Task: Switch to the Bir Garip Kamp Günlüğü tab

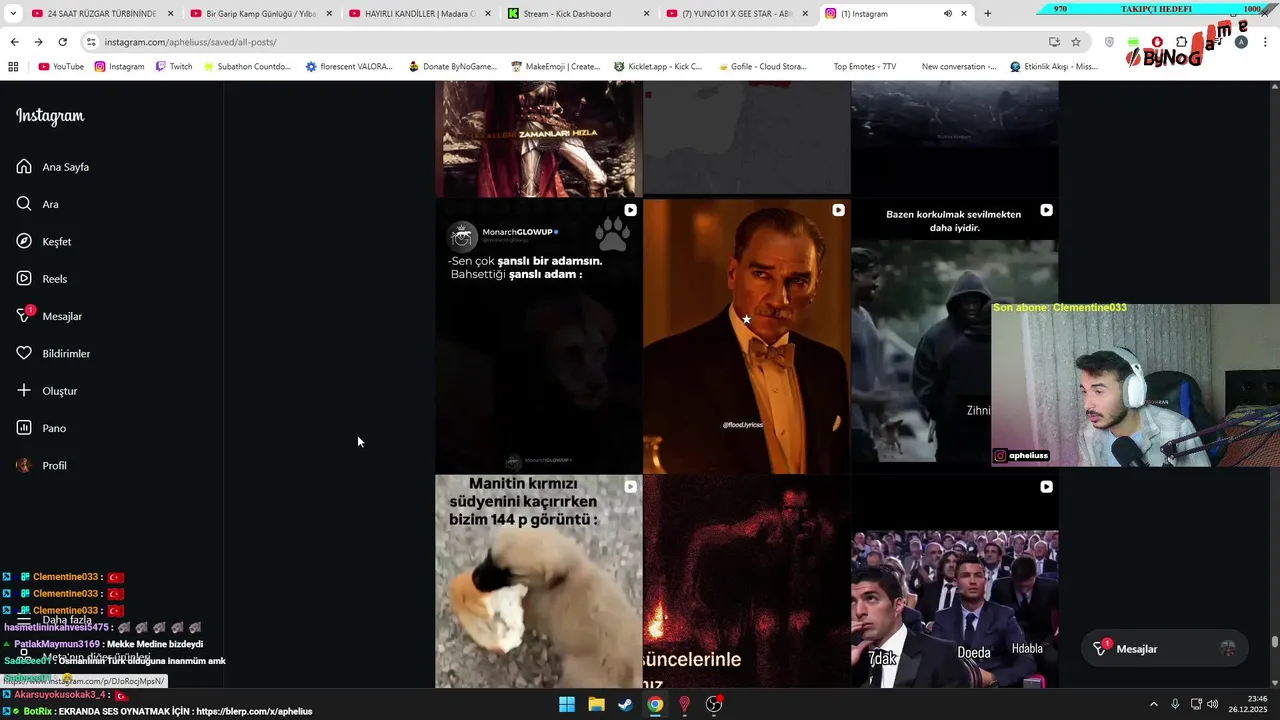Action: point(261,14)
